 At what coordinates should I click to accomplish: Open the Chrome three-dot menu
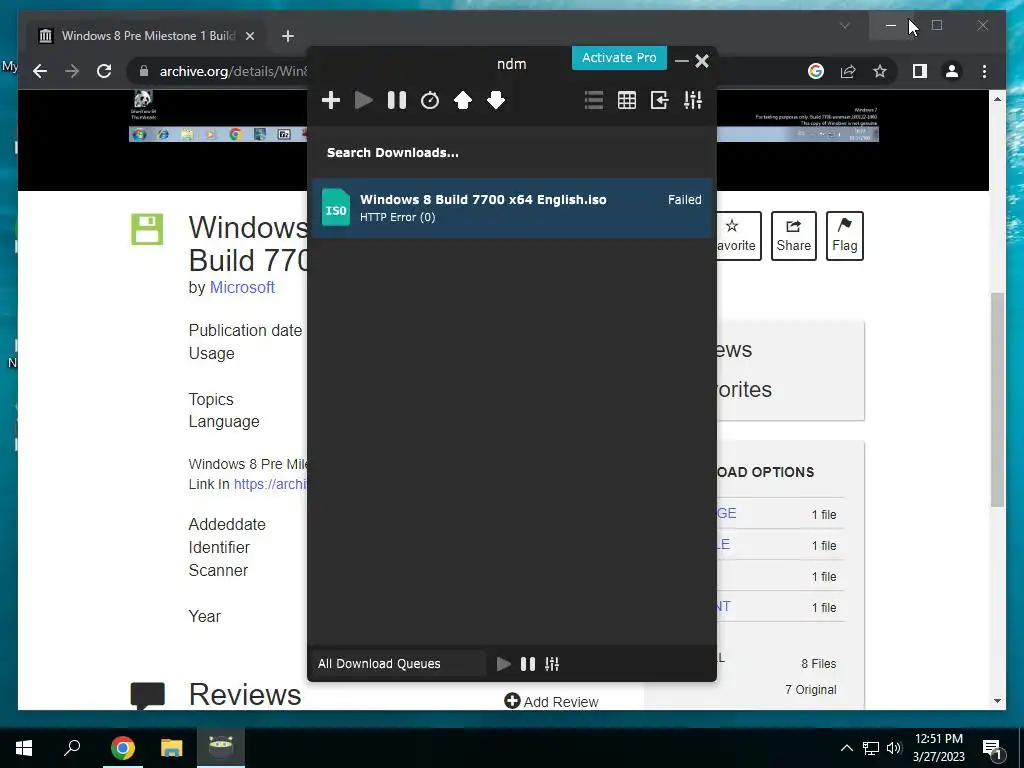click(984, 71)
